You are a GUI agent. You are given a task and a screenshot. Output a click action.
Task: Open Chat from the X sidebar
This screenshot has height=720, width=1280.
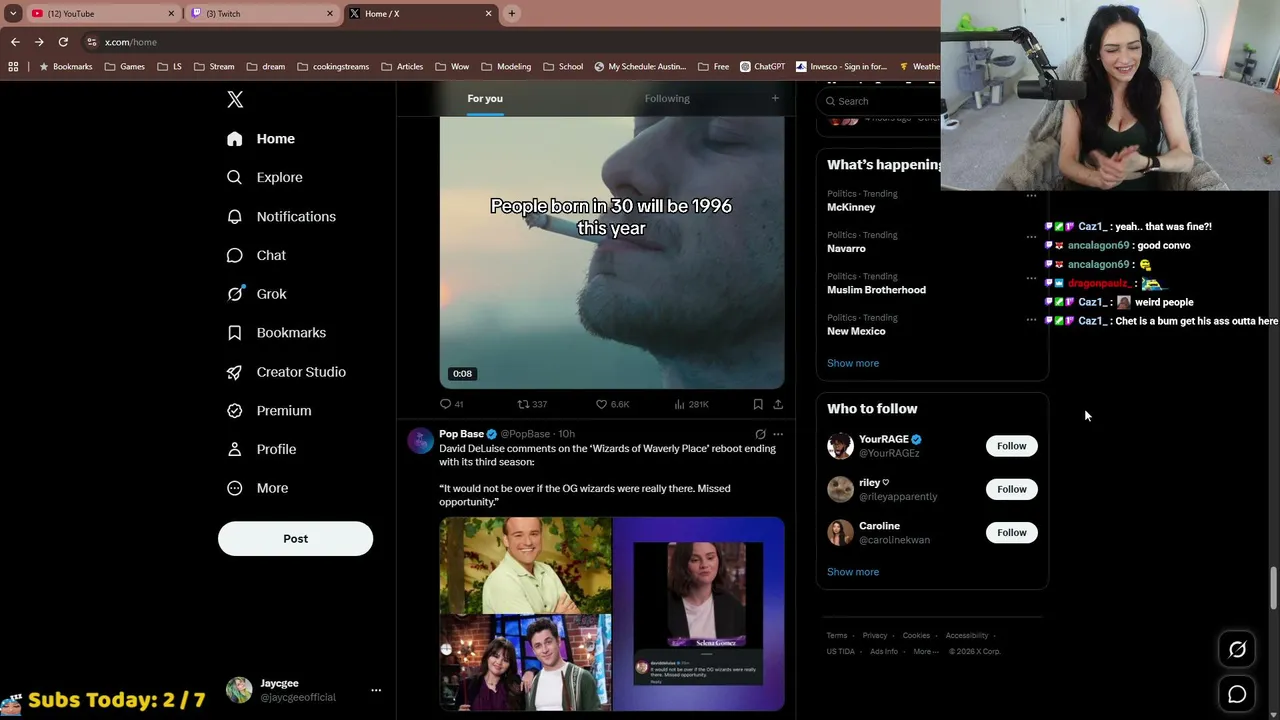pos(257,255)
